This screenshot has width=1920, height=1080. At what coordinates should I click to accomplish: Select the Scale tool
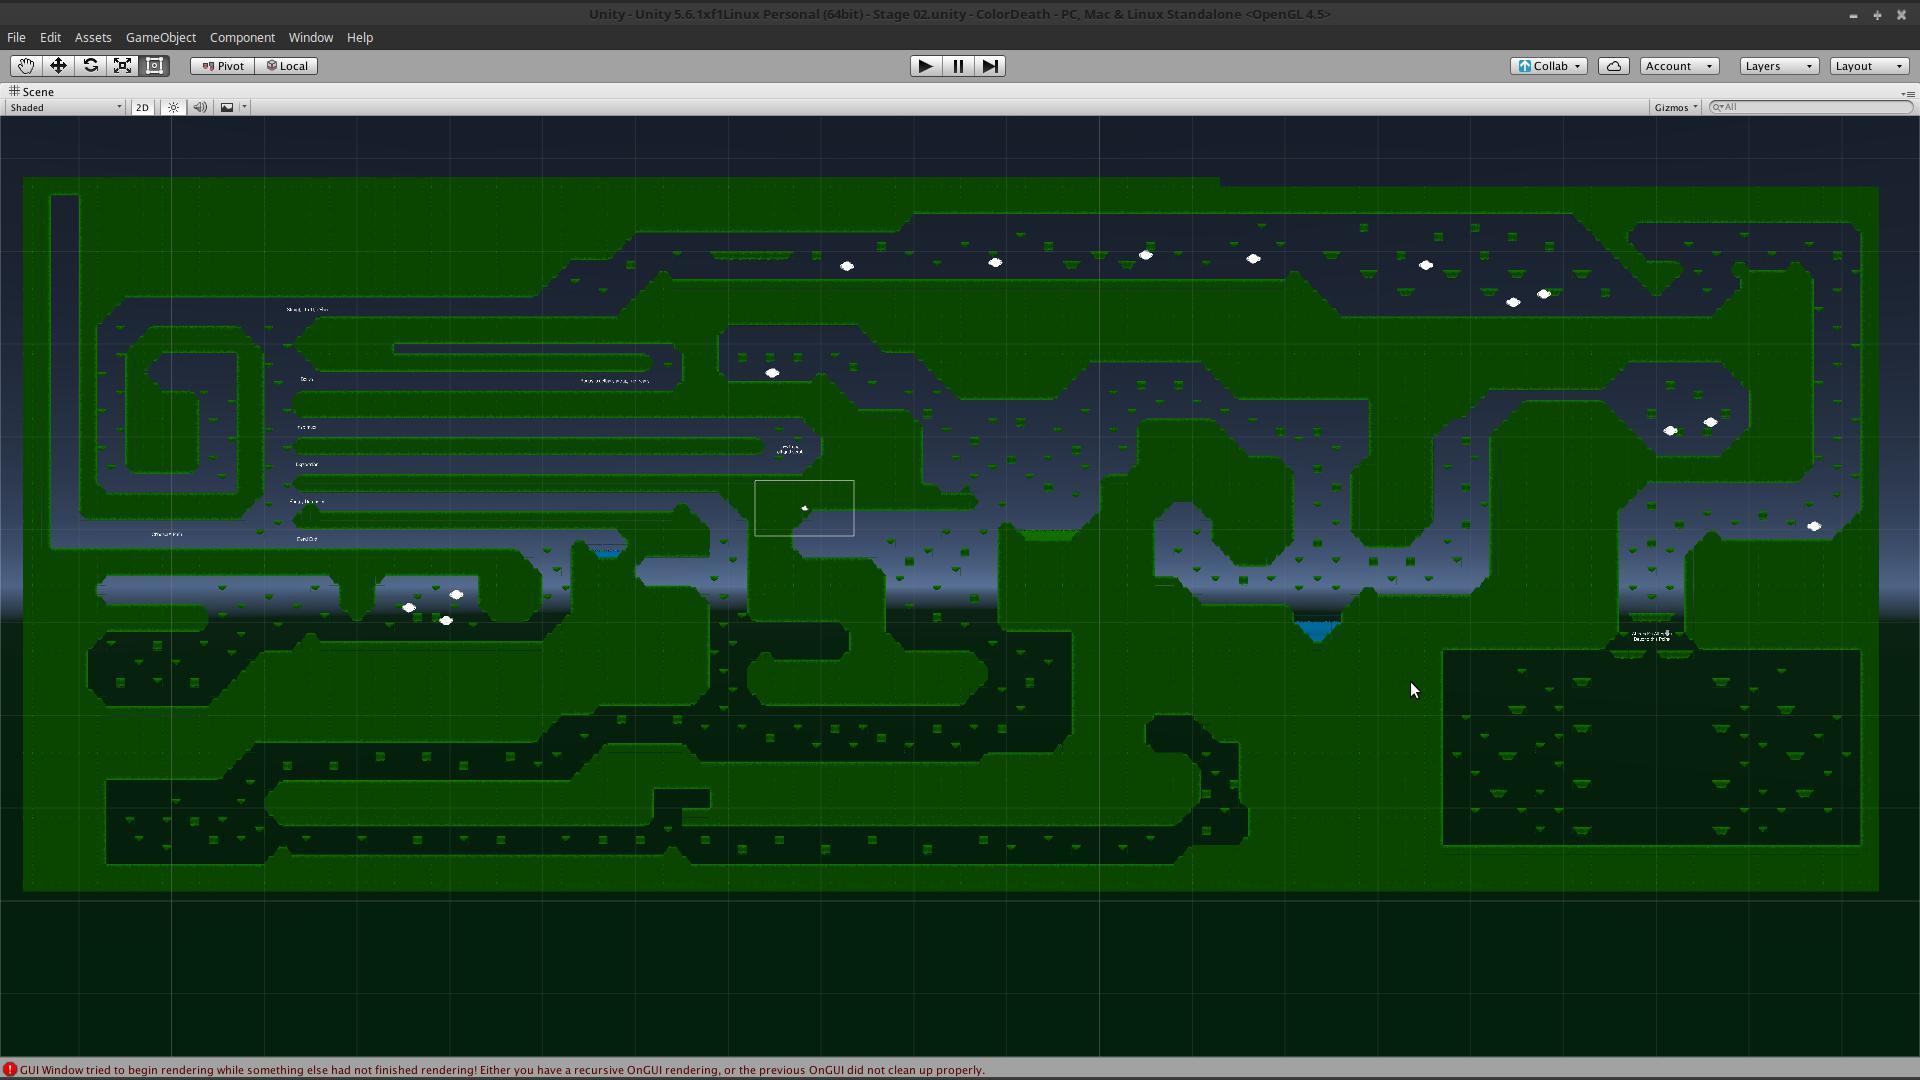click(x=122, y=66)
